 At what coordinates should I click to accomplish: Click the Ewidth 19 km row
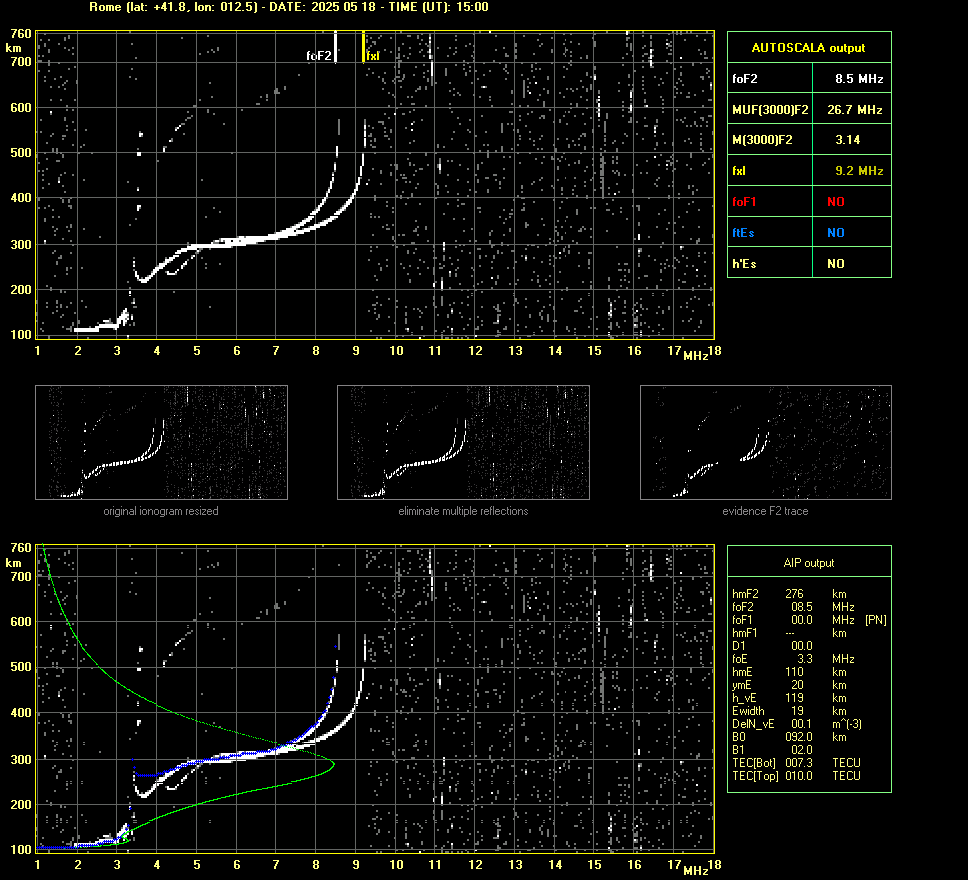(790, 710)
